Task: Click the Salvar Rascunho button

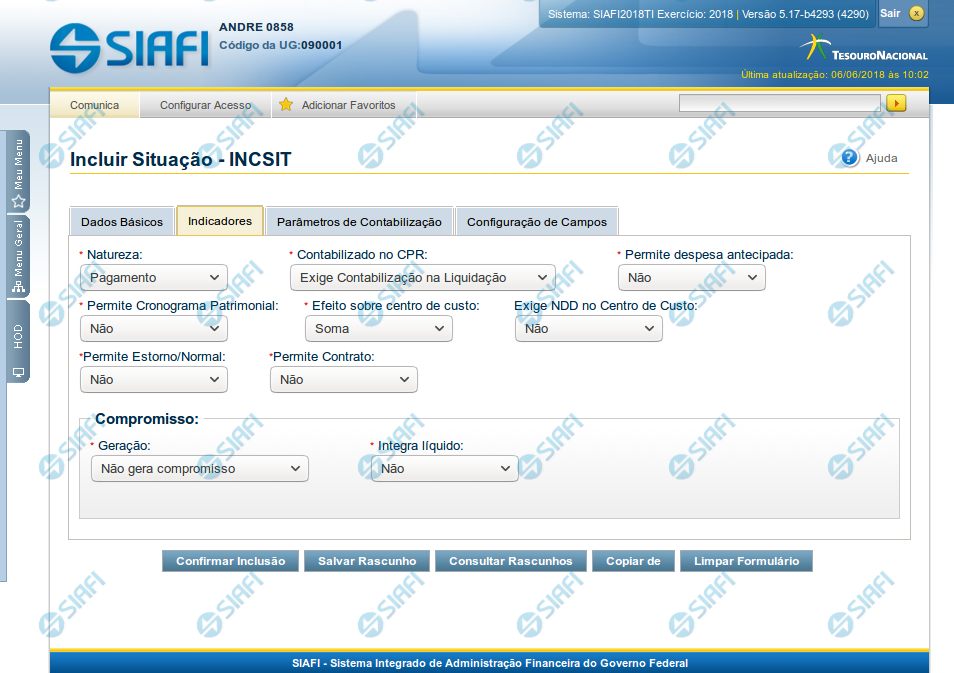Action: (367, 561)
